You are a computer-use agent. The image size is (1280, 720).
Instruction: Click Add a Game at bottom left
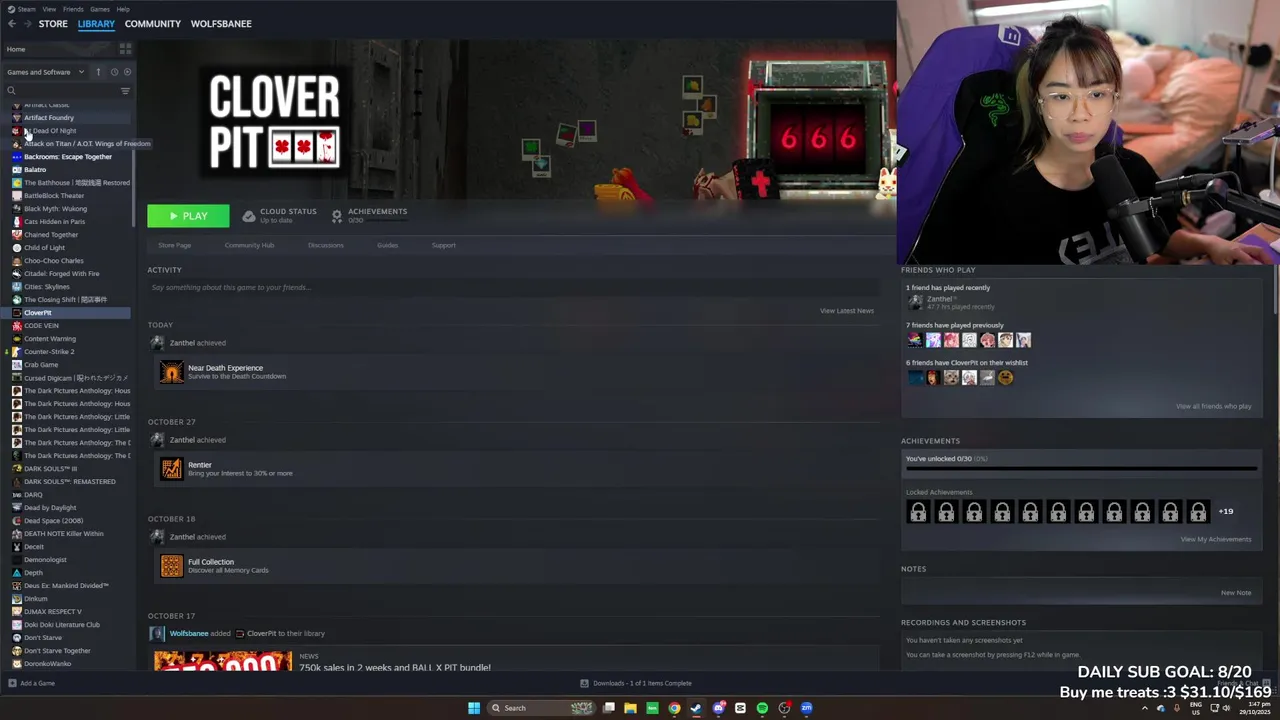[32, 683]
